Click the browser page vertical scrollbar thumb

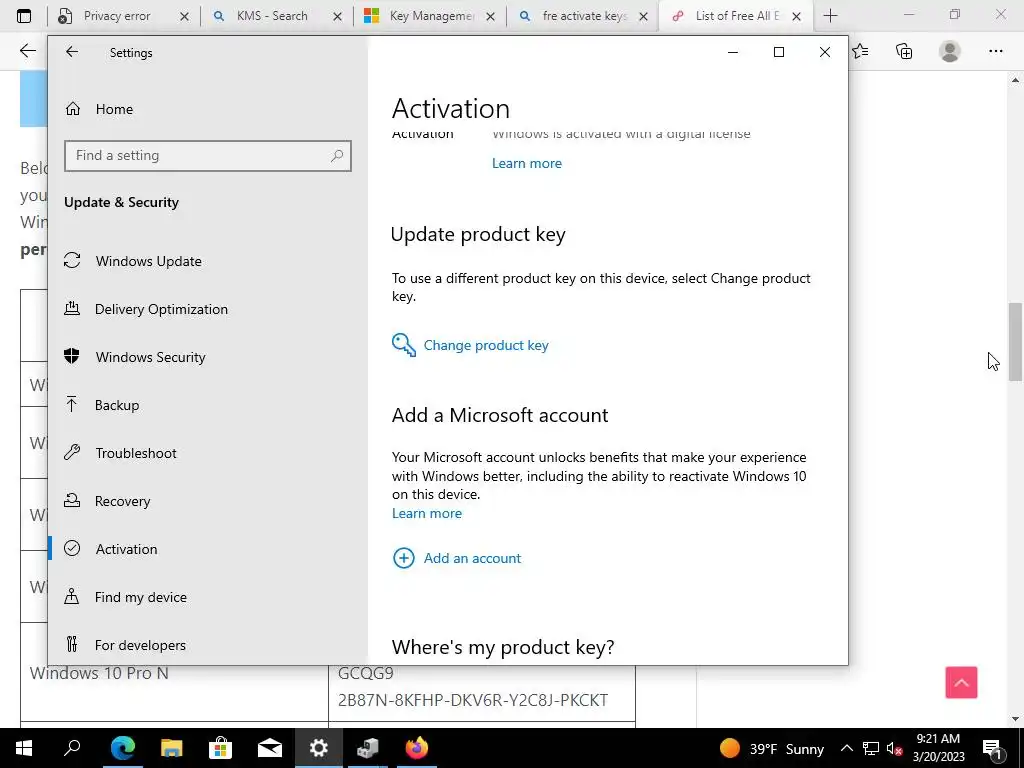(x=1015, y=342)
